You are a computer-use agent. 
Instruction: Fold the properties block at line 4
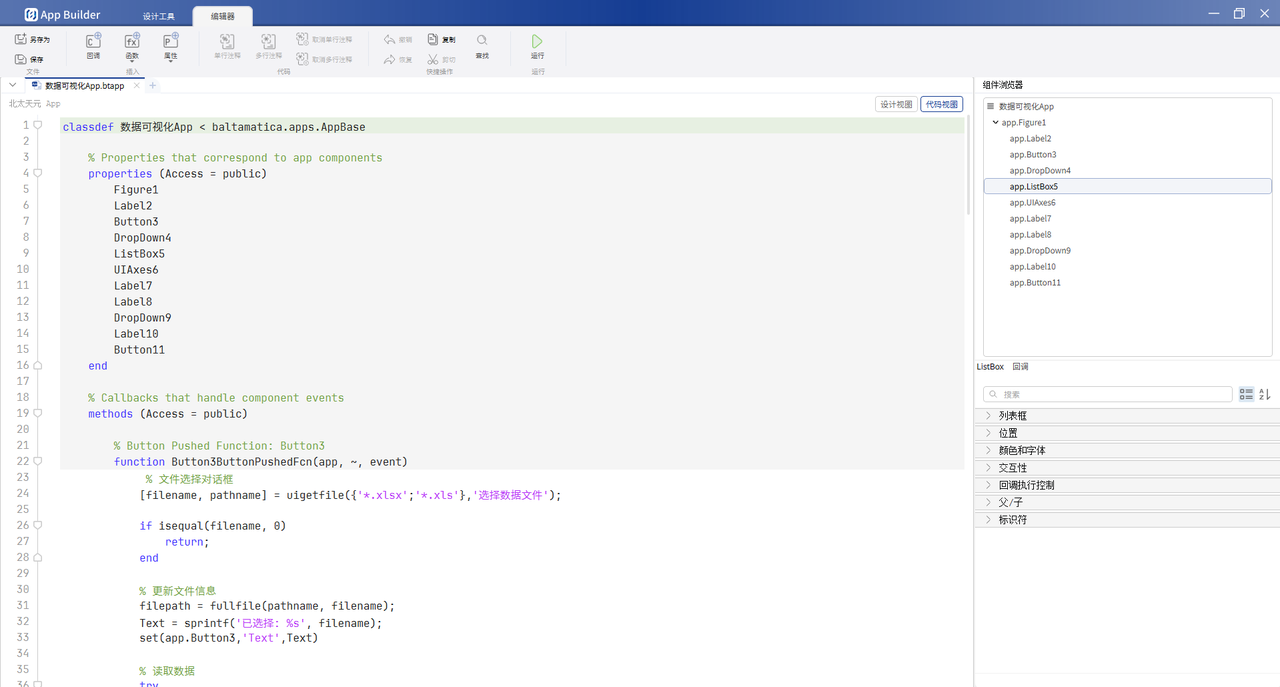pos(38,173)
